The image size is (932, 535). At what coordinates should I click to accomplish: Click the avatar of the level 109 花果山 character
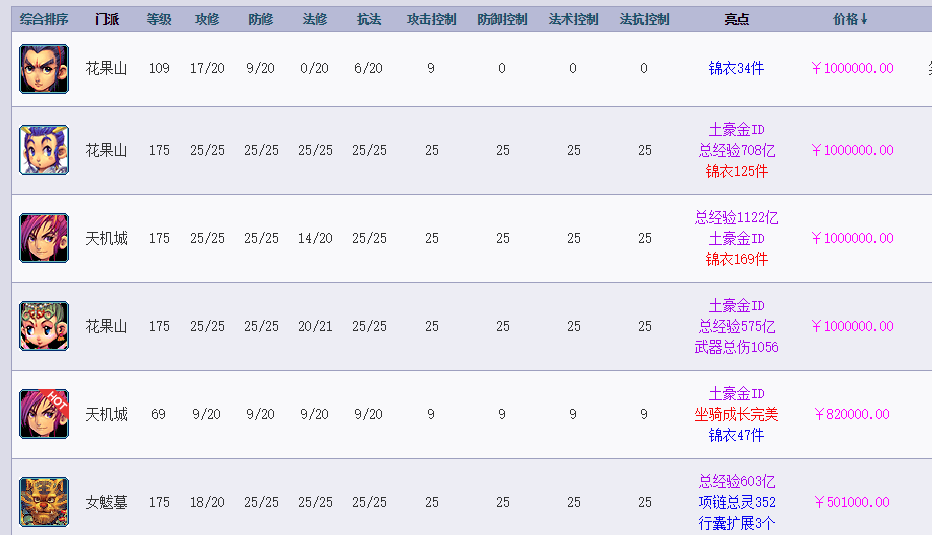click(x=44, y=69)
